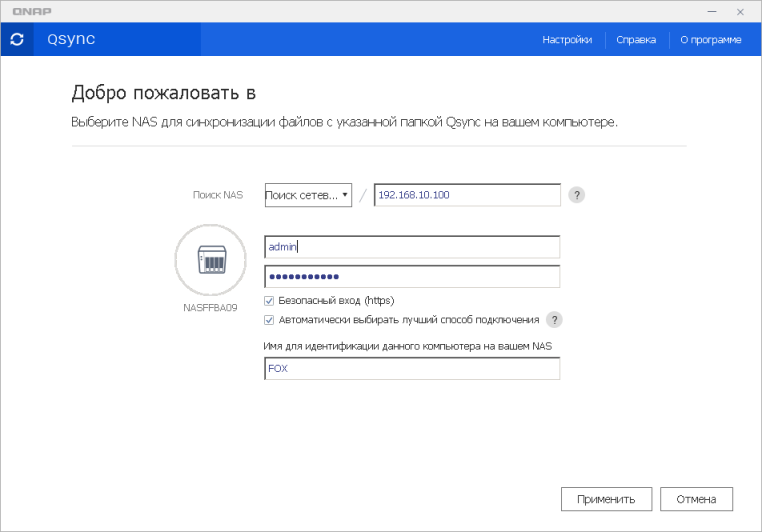Click the Имя для идентификации label
The height and width of the screenshot is (532, 762).
click(407, 346)
